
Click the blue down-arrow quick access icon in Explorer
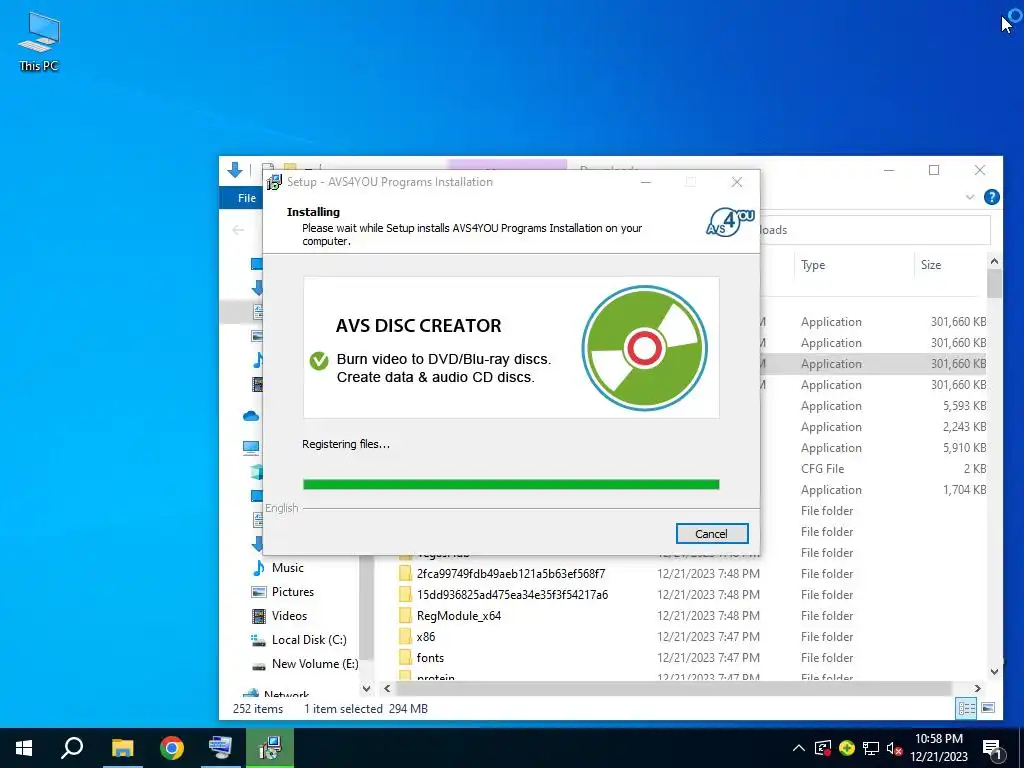(x=235, y=170)
